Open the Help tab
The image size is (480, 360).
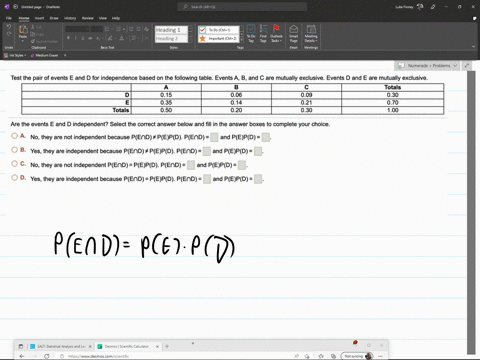click(116, 18)
